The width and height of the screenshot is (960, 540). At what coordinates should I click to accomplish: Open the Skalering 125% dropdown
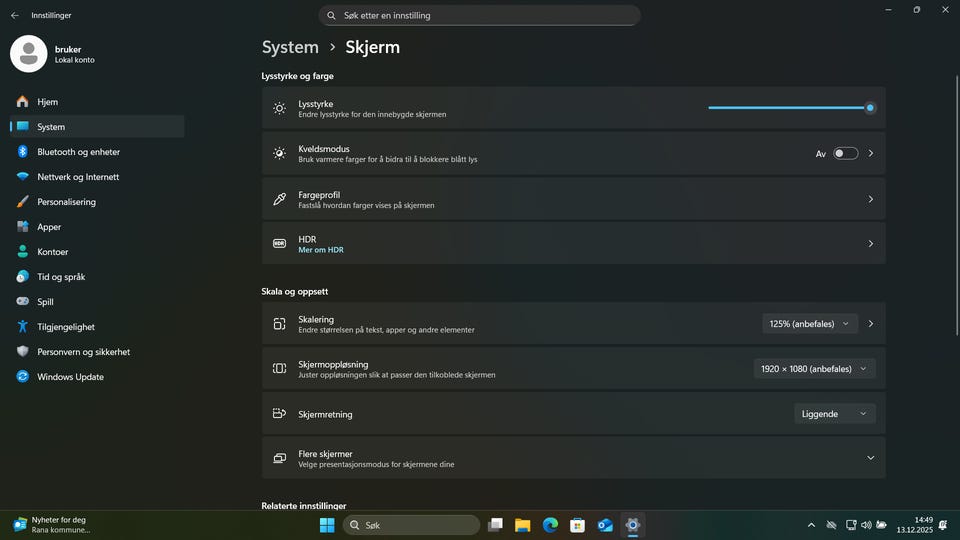[x=809, y=324]
